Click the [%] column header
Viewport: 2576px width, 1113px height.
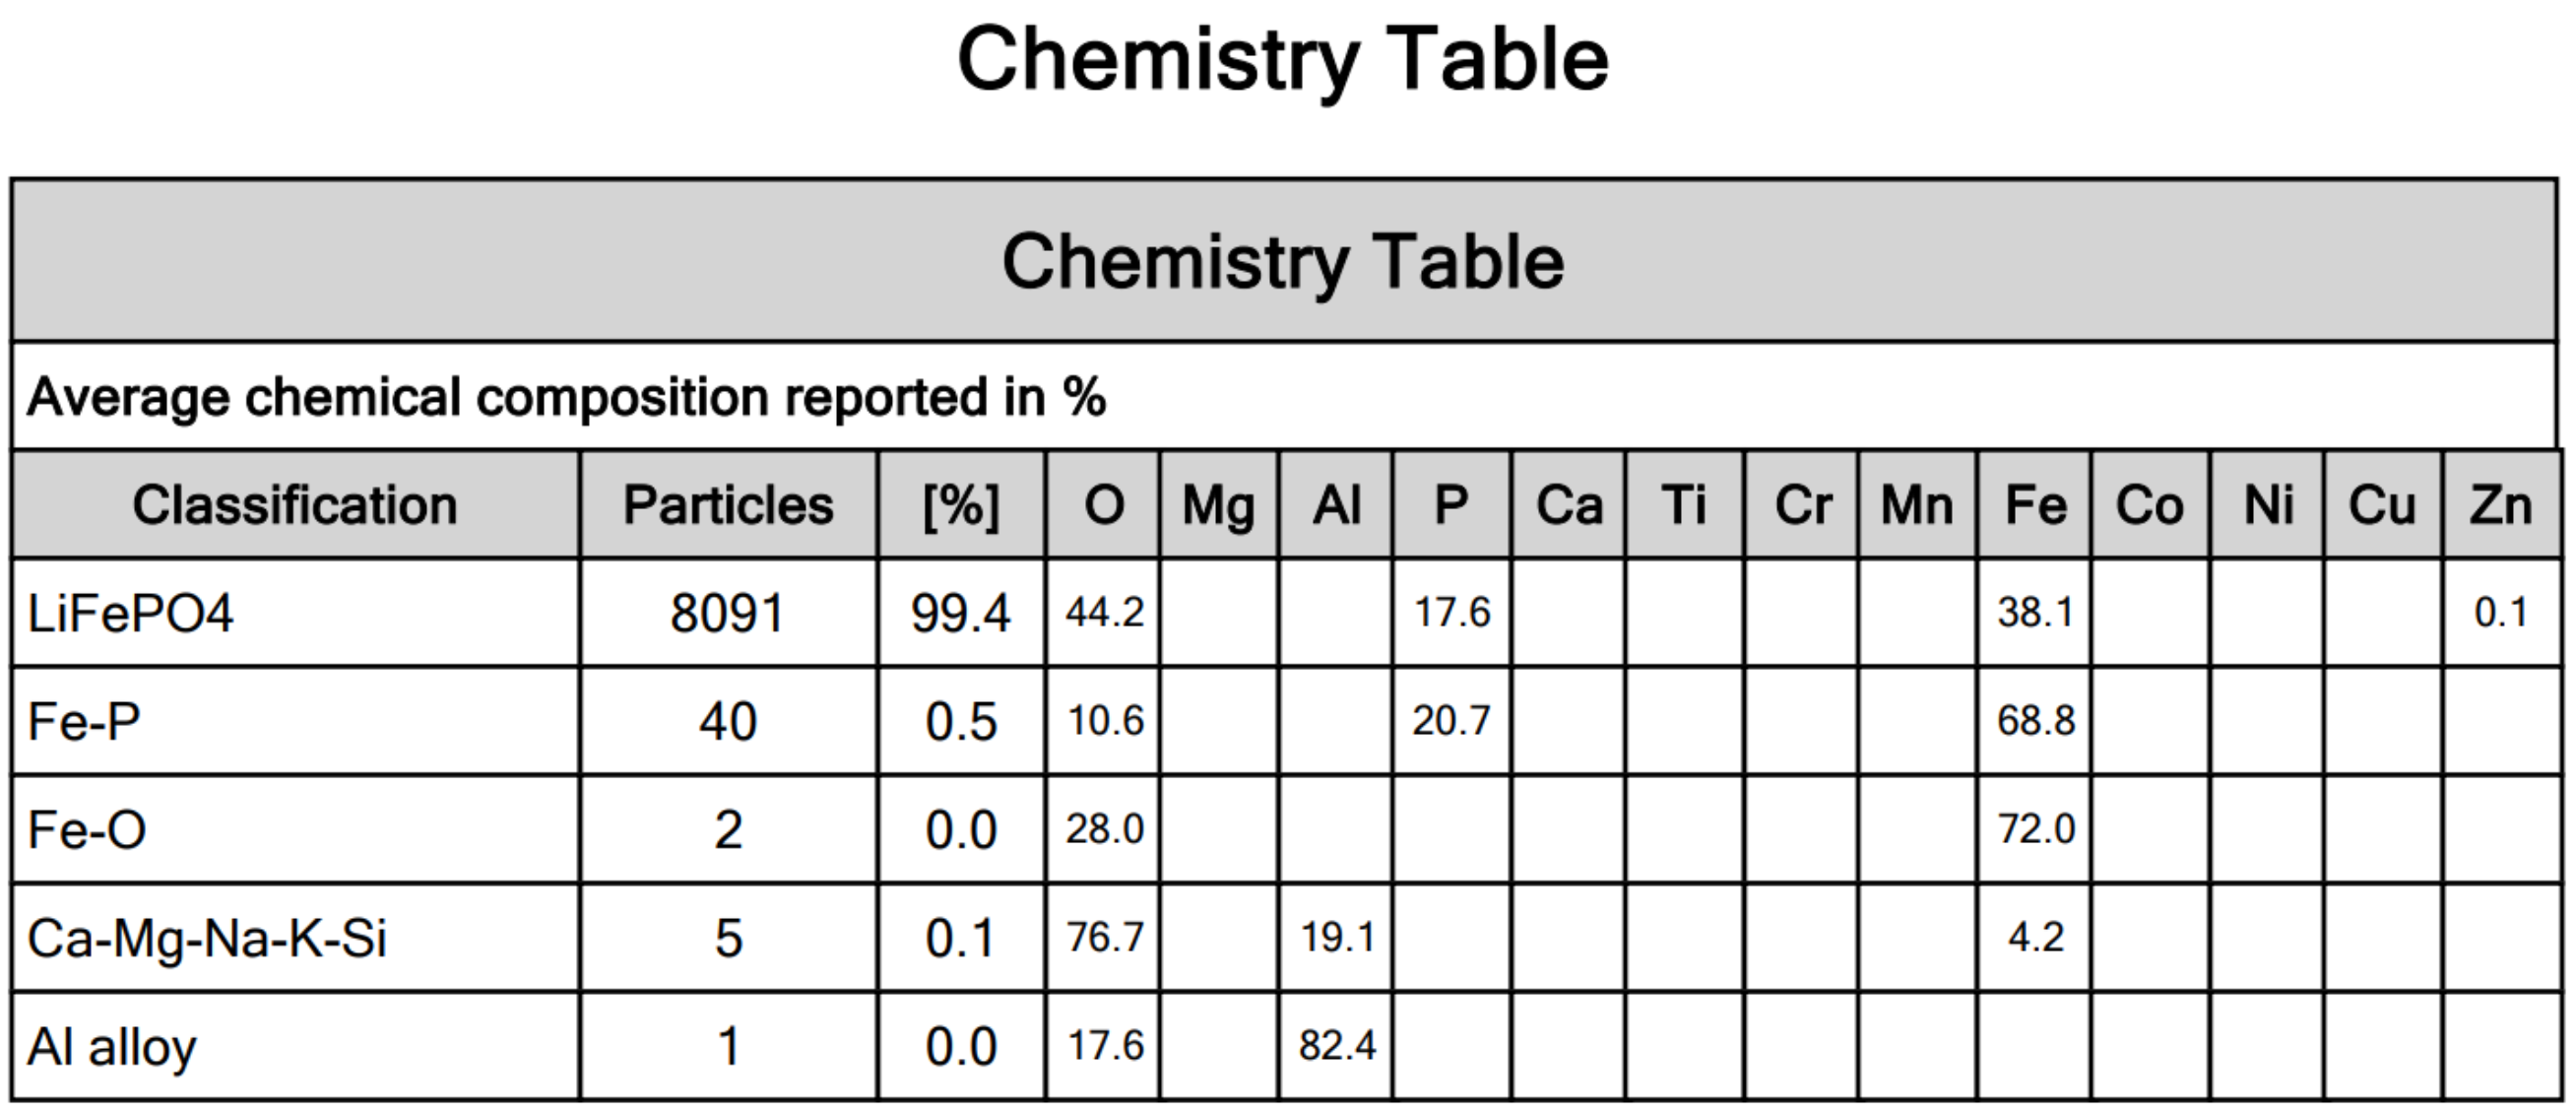tap(961, 504)
